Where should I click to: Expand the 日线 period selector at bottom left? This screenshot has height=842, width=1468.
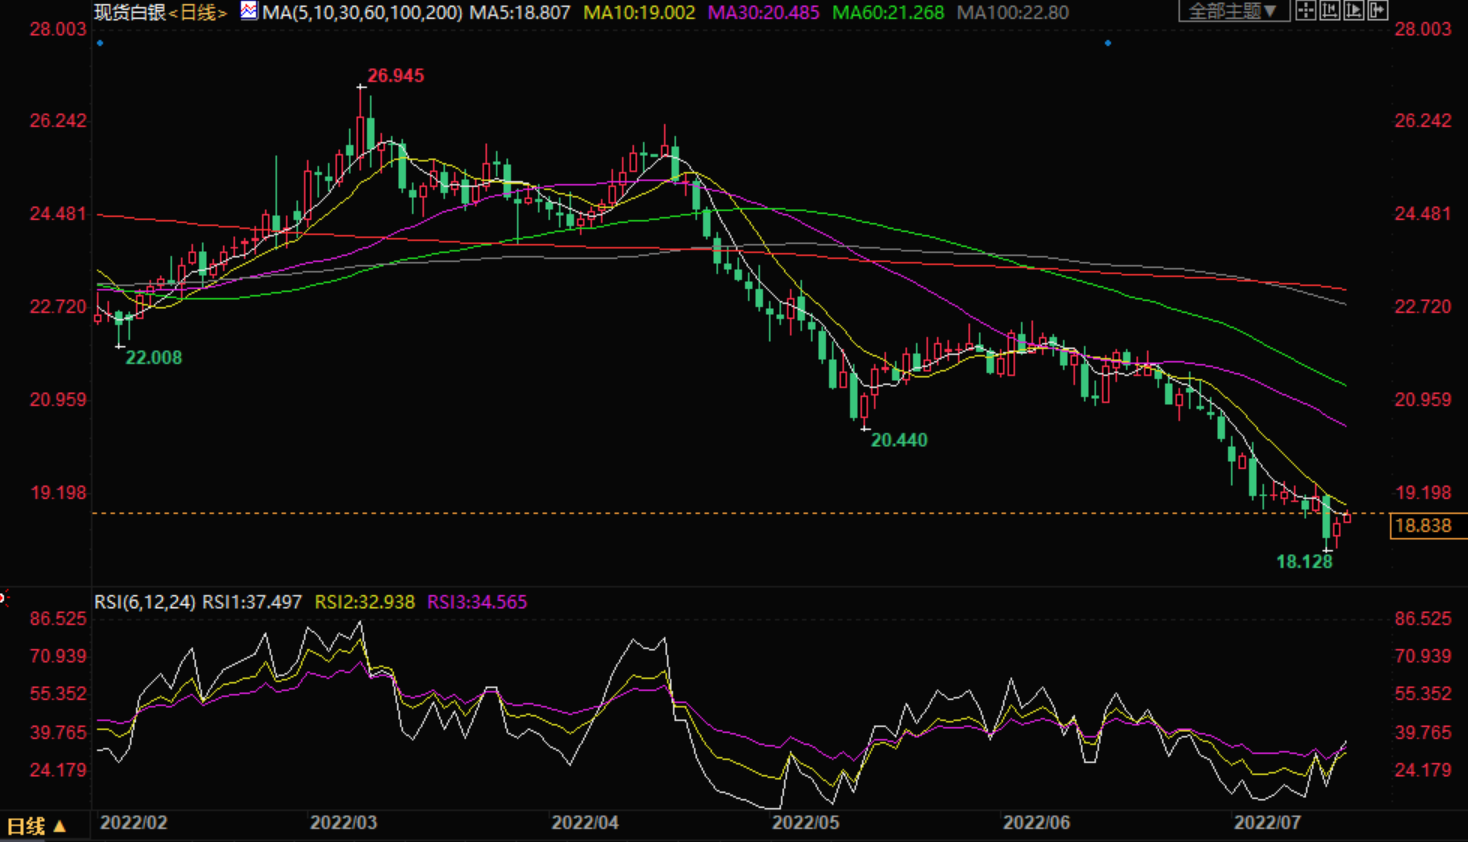[x=36, y=826]
